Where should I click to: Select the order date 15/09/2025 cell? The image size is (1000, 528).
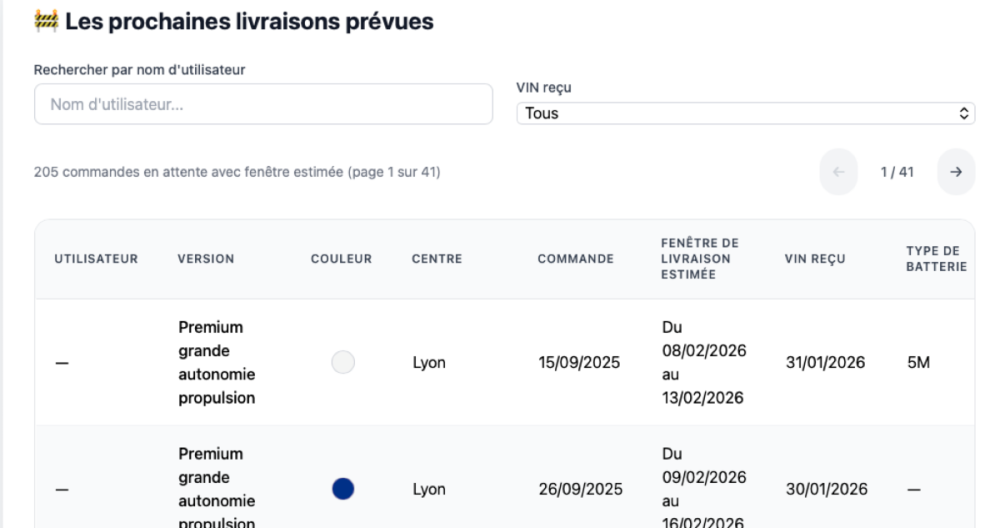tap(579, 363)
